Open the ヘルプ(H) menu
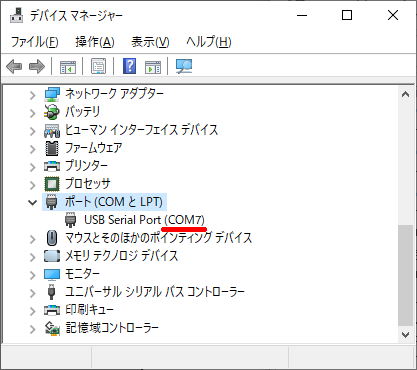Viewport: 417px width, 370px height. [209, 42]
